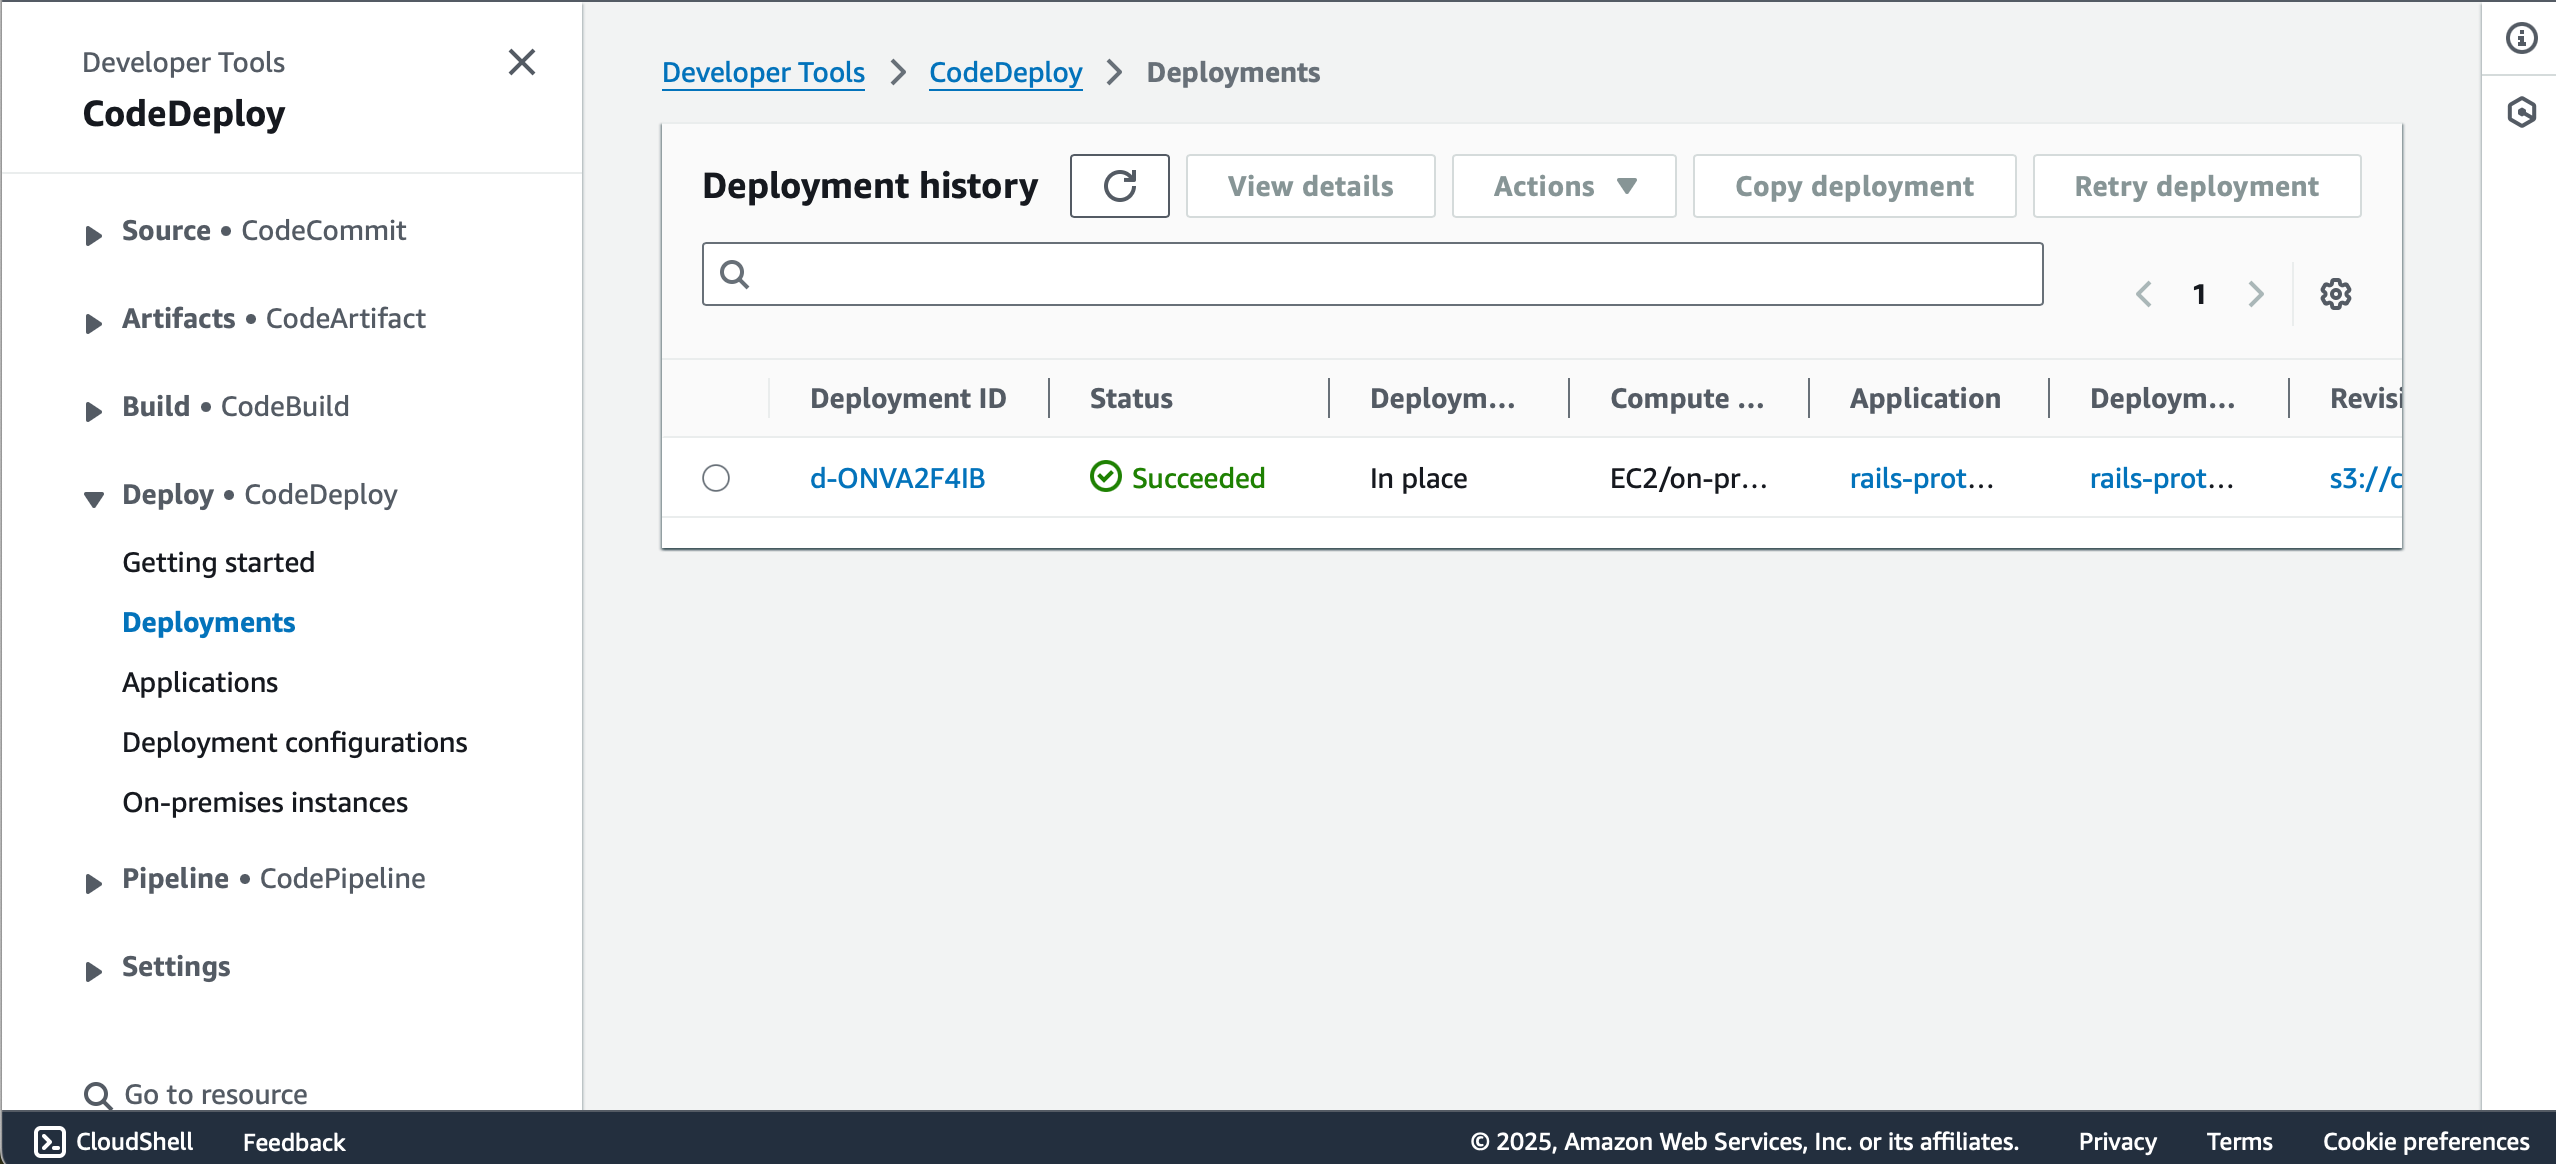Click the search magnifier in filter box
This screenshot has height=1164, width=2556.
[735, 274]
